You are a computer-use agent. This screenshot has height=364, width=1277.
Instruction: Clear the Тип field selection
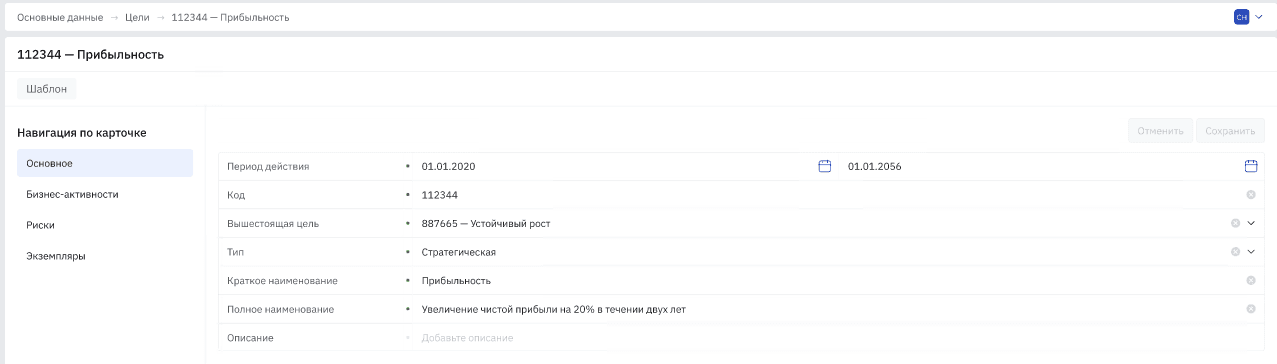[1235, 252]
